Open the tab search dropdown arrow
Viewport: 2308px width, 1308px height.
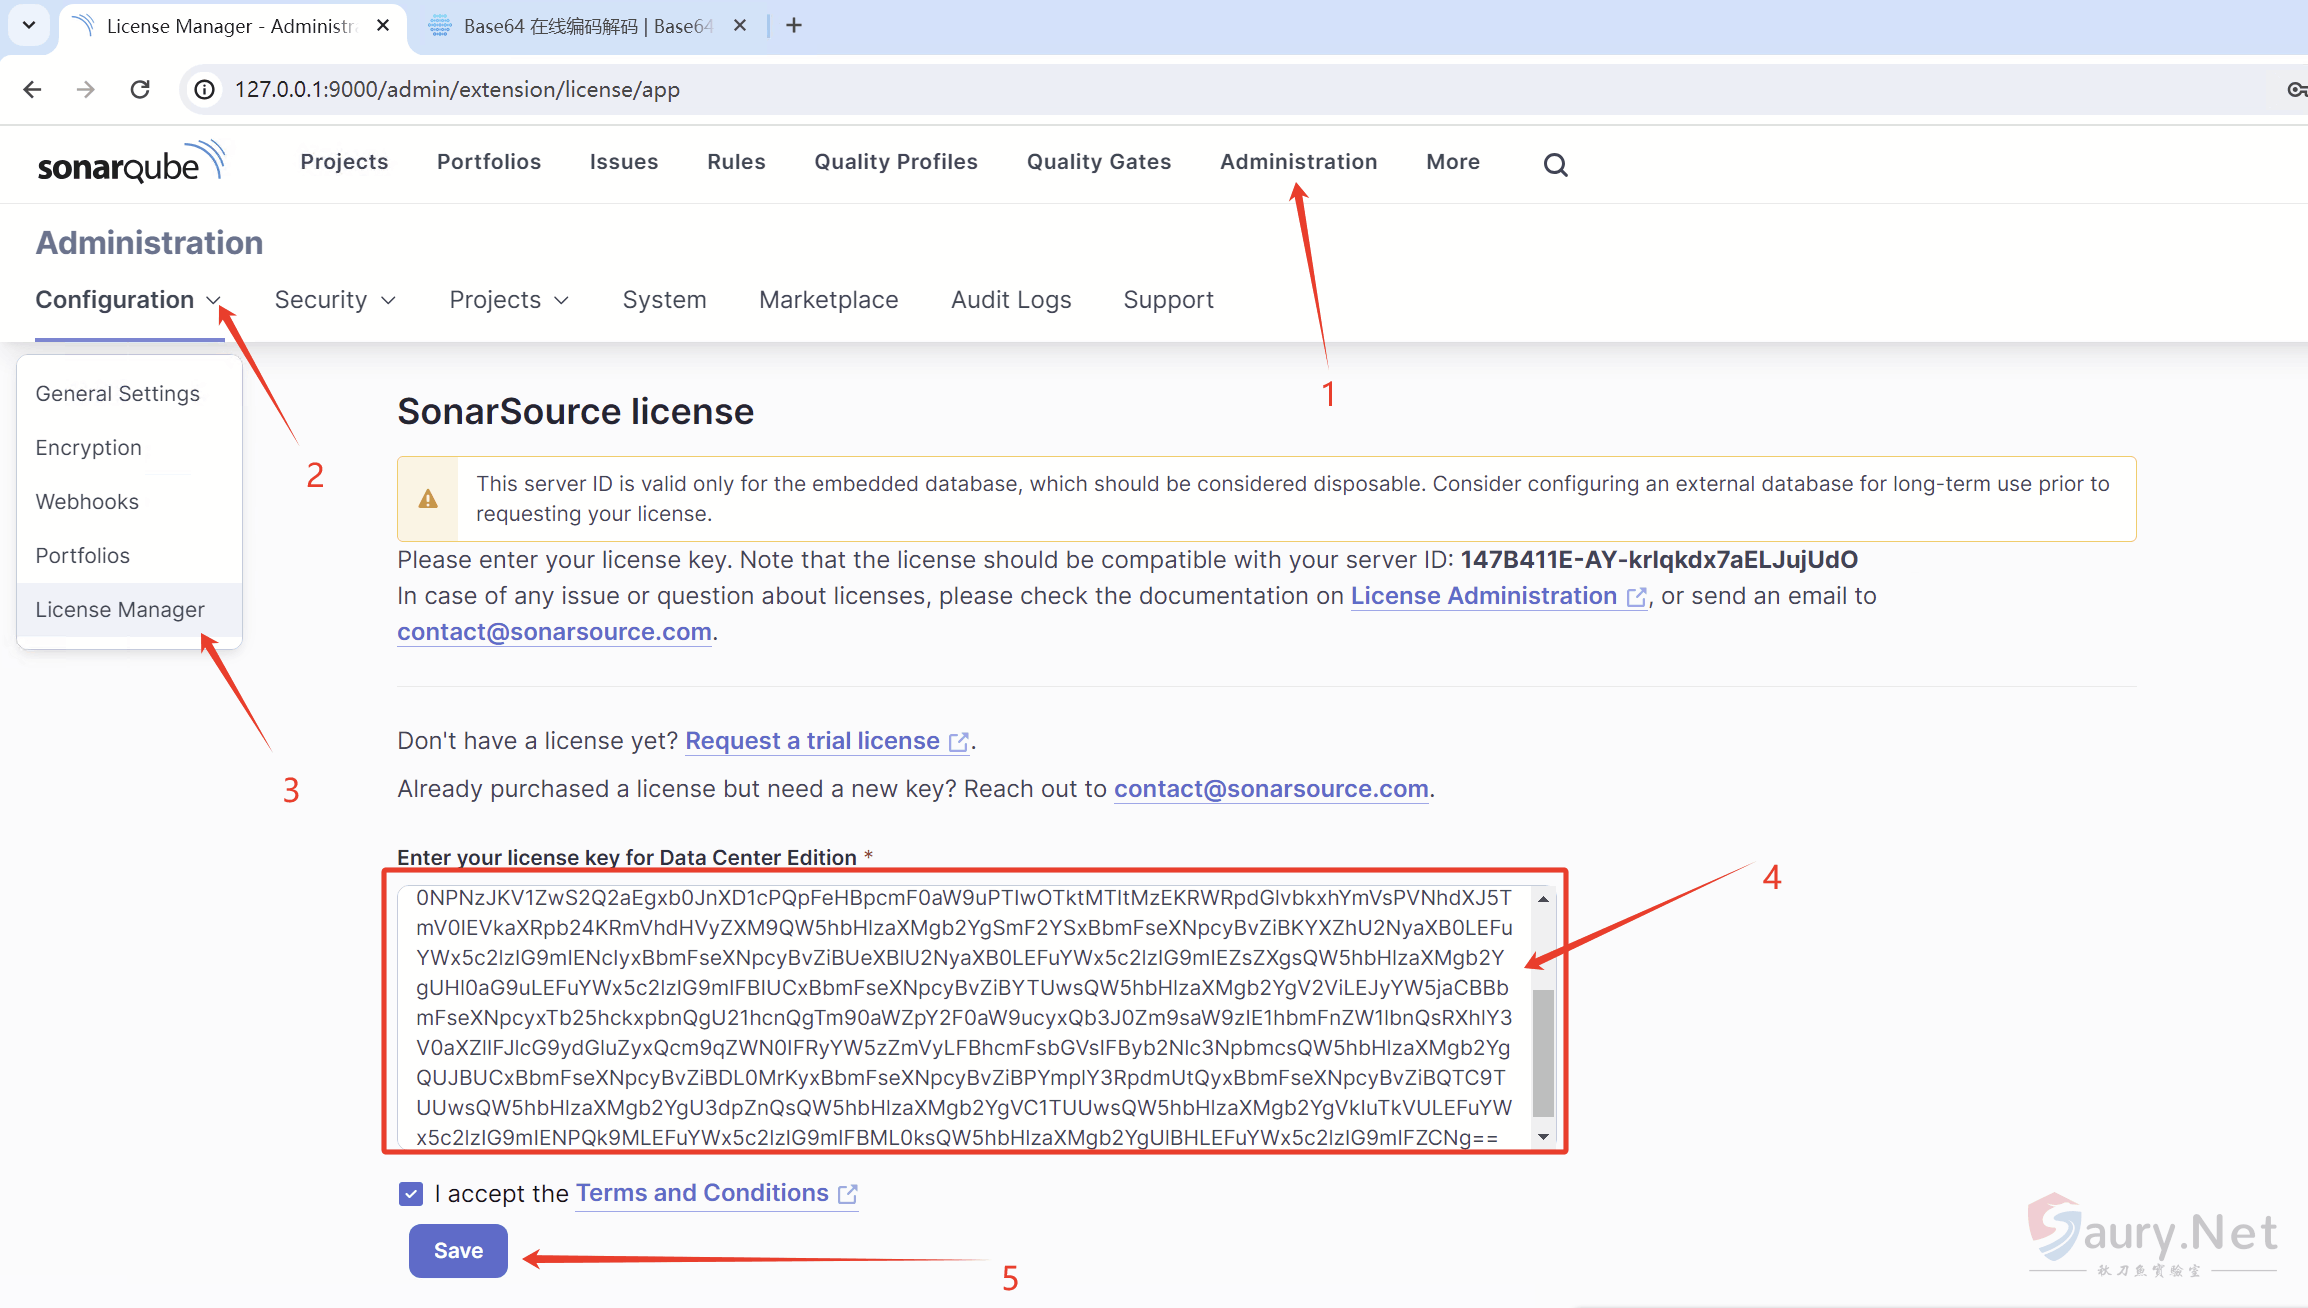click(29, 26)
